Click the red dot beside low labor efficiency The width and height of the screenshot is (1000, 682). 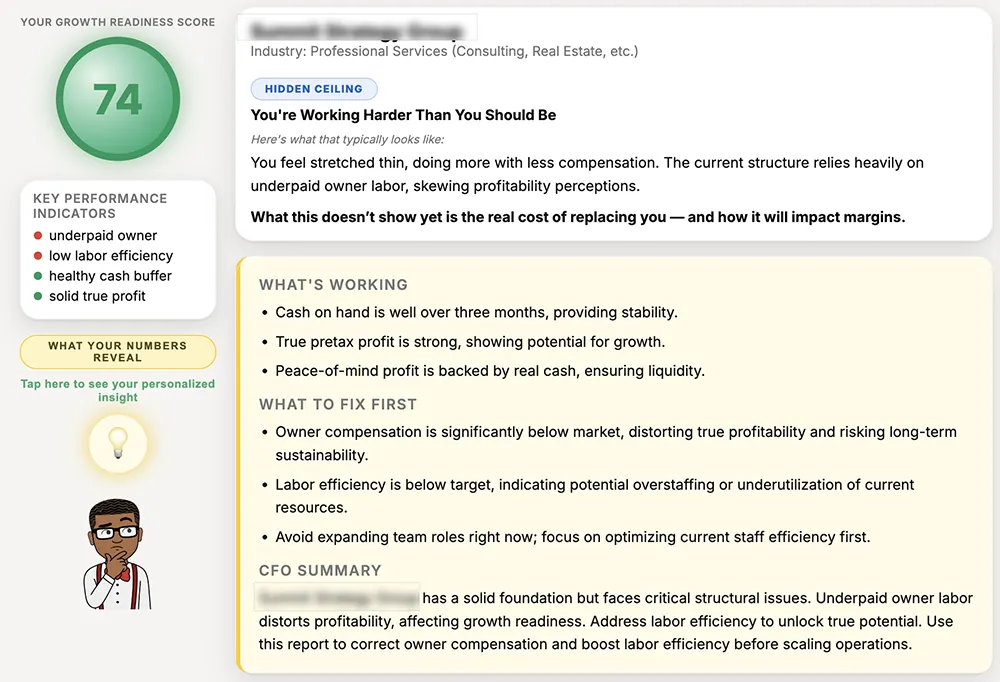38,256
